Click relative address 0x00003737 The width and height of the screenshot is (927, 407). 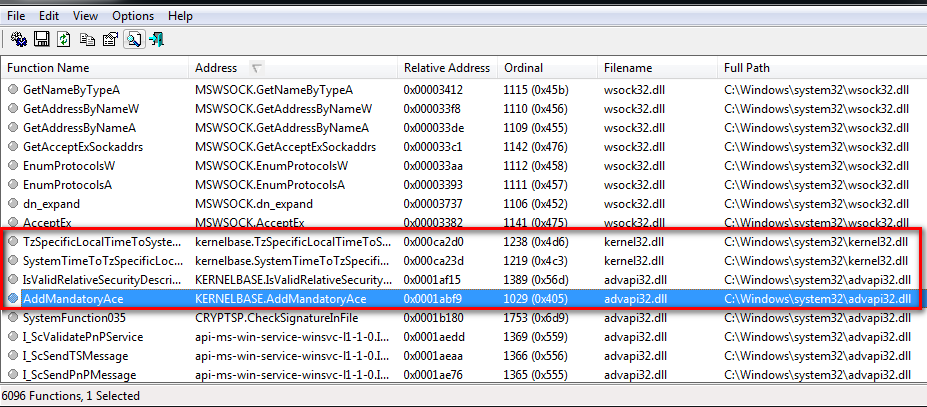(x=433, y=204)
